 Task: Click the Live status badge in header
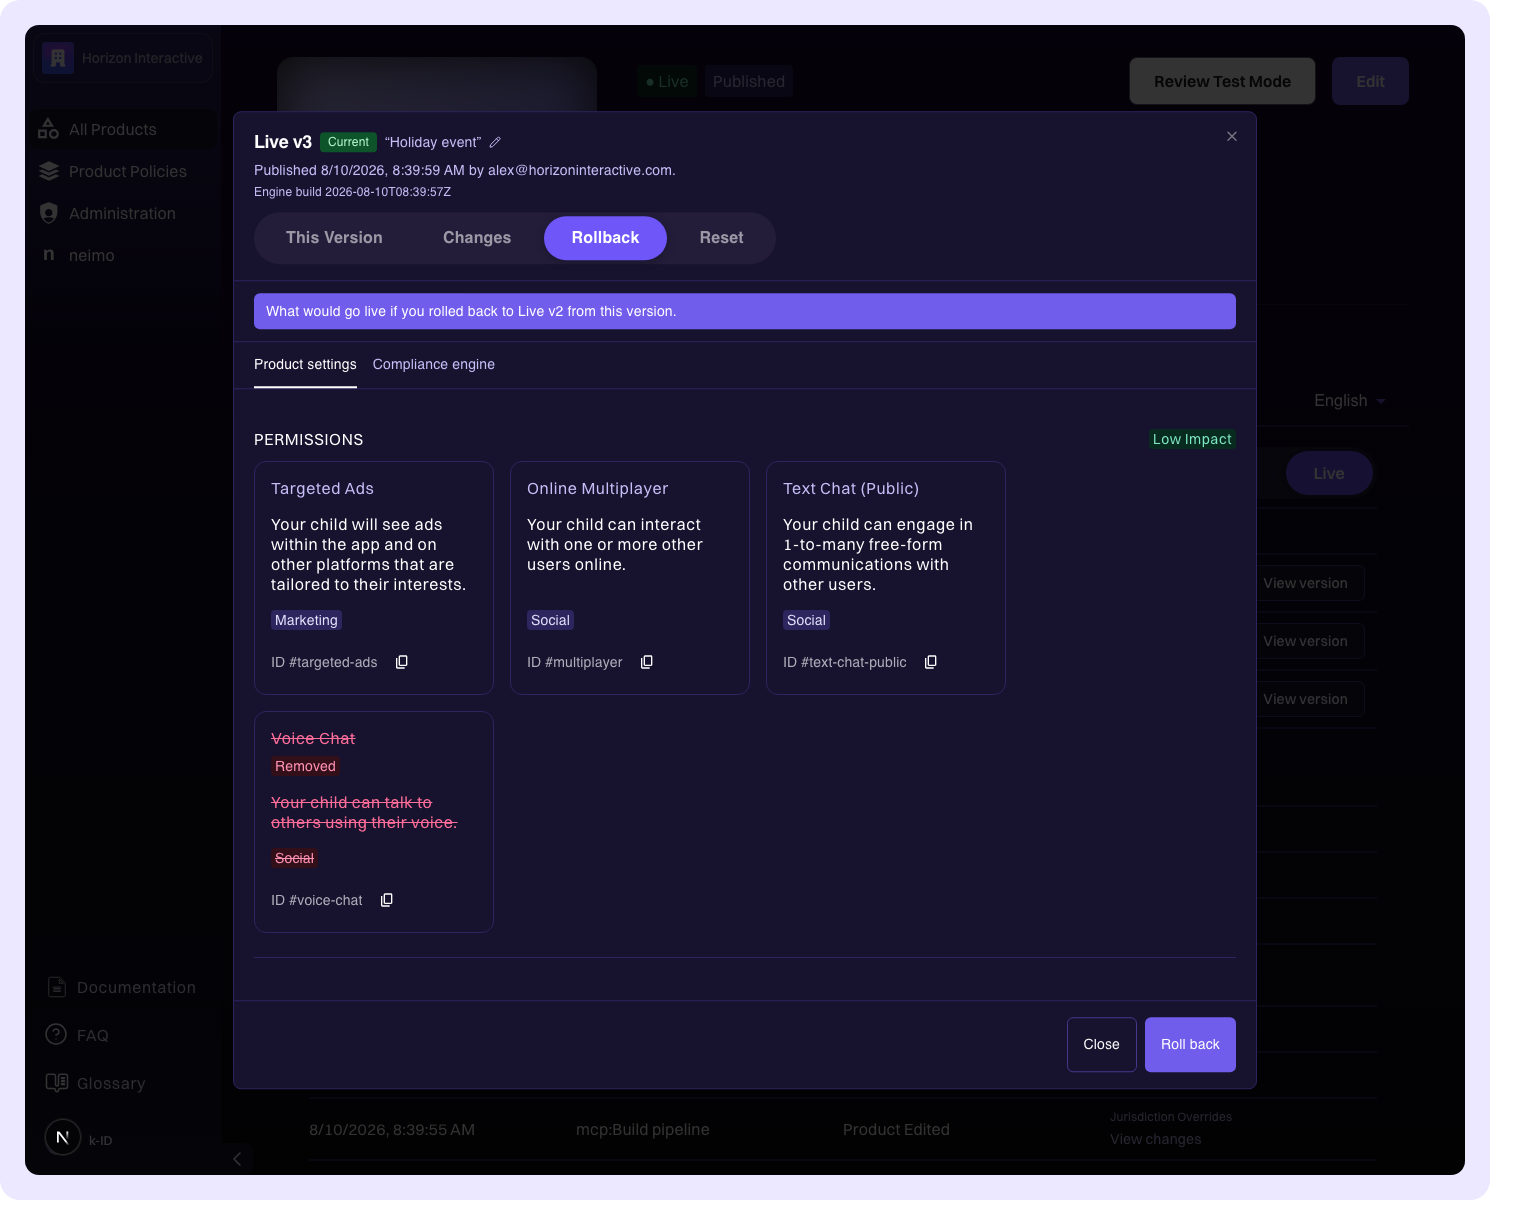pyautogui.click(x=667, y=82)
